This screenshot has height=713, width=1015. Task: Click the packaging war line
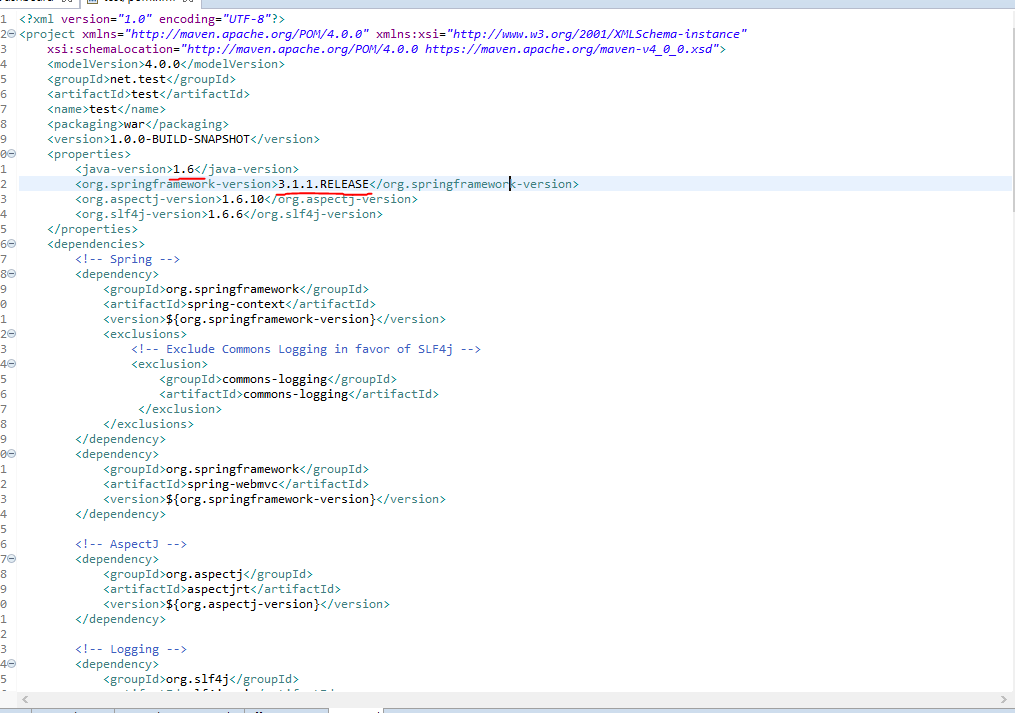point(138,124)
